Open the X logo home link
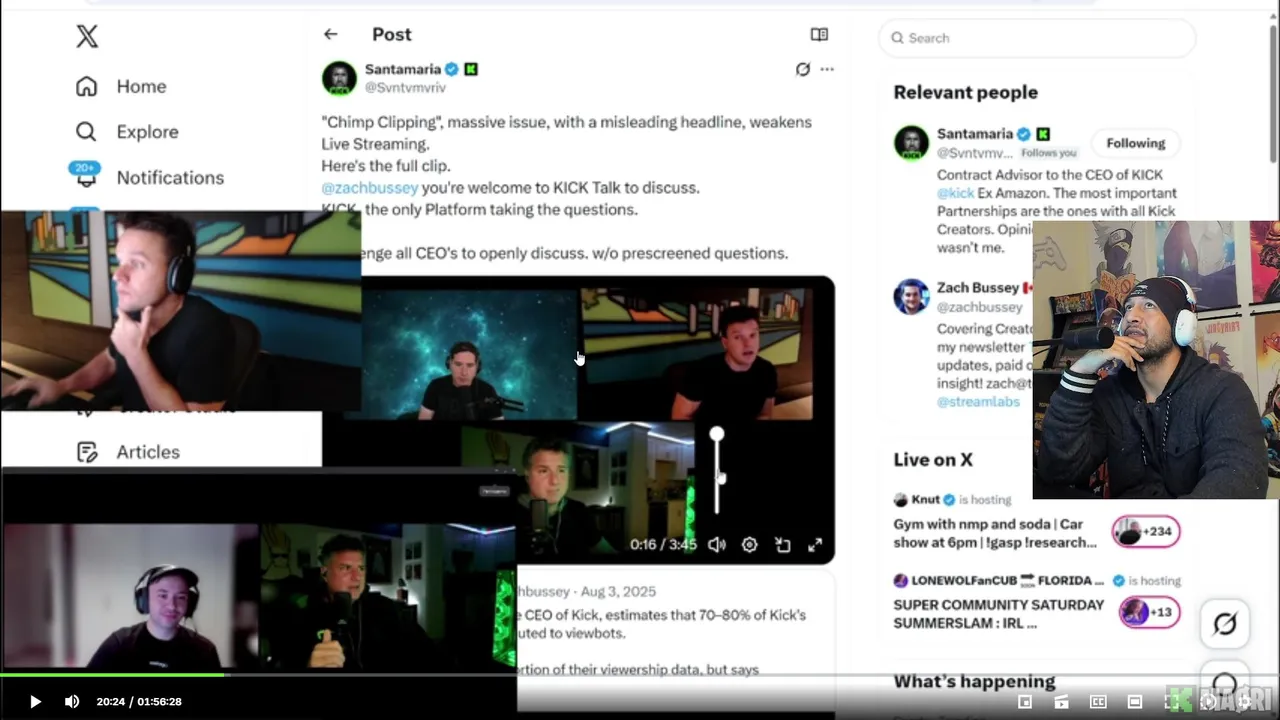 (87, 37)
